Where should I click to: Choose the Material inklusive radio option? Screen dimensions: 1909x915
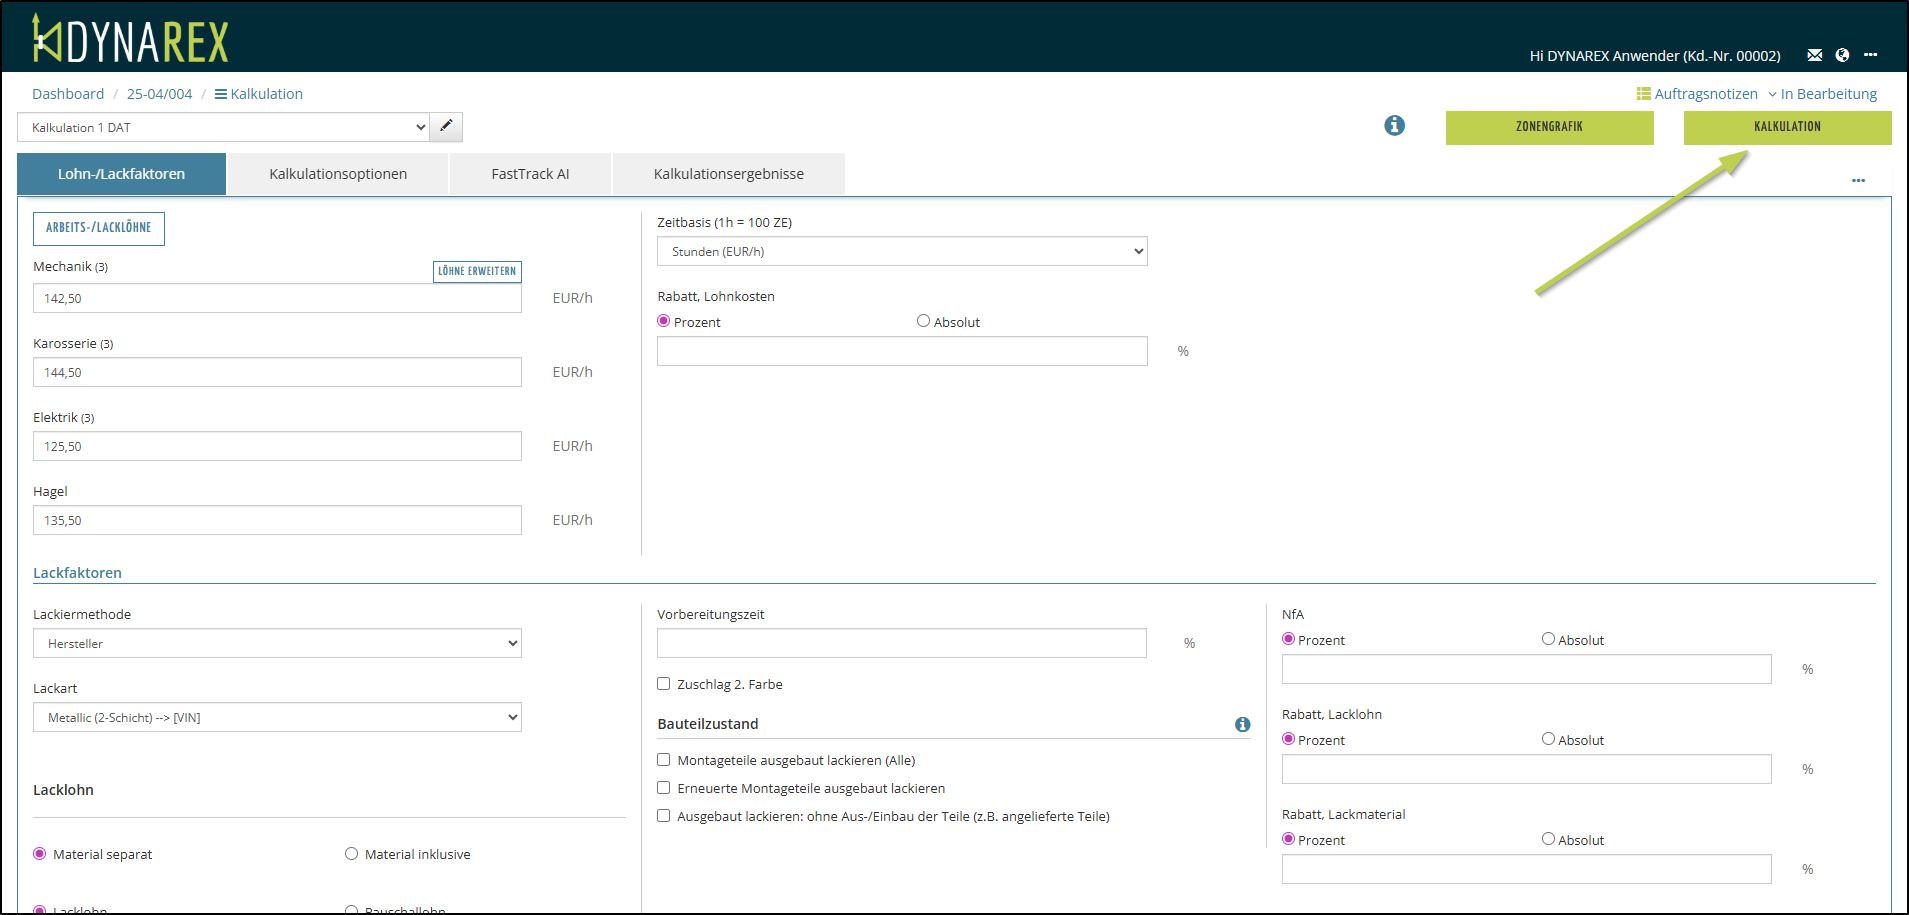click(x=351, y=854)
